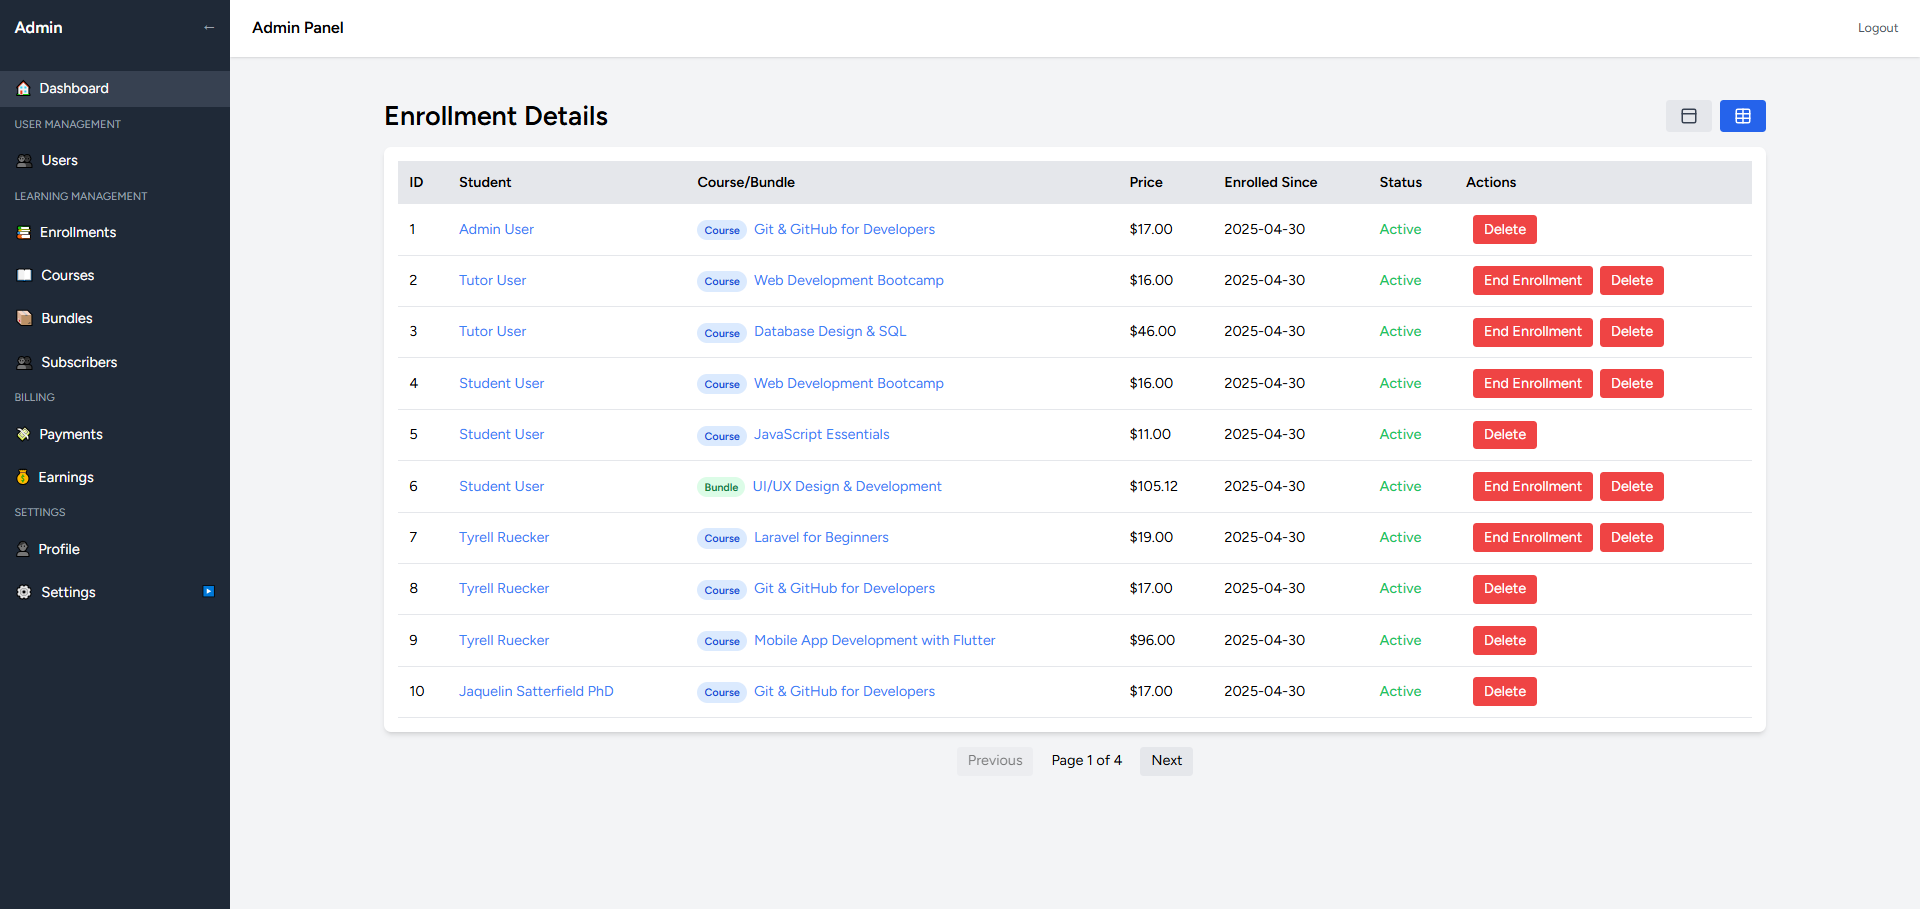The image size is (1920, 909).
Task: Open Enrollments menu item
Action: 115,233
